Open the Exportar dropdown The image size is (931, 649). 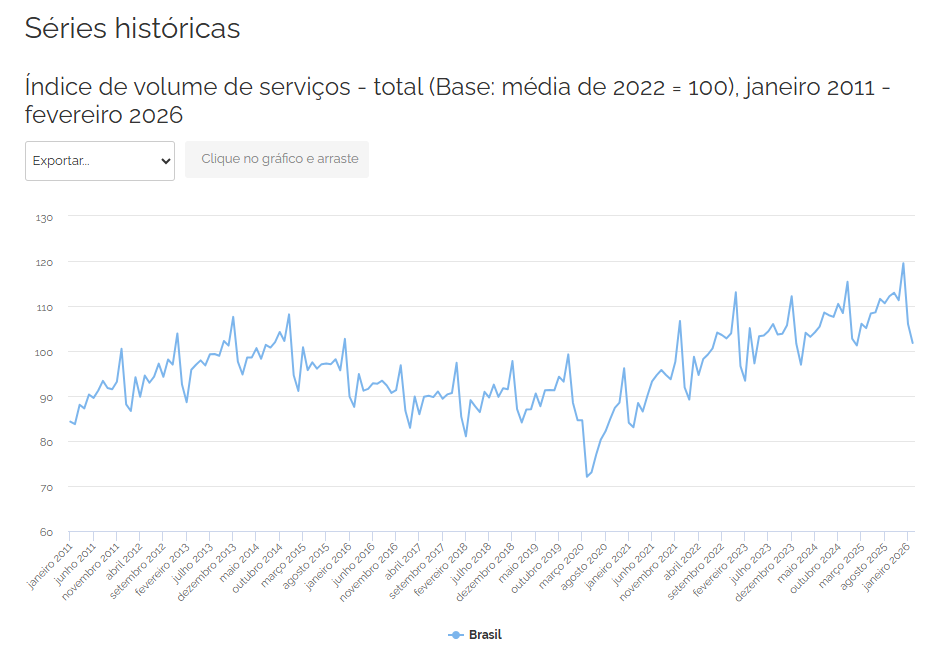(x=100, y=160)
